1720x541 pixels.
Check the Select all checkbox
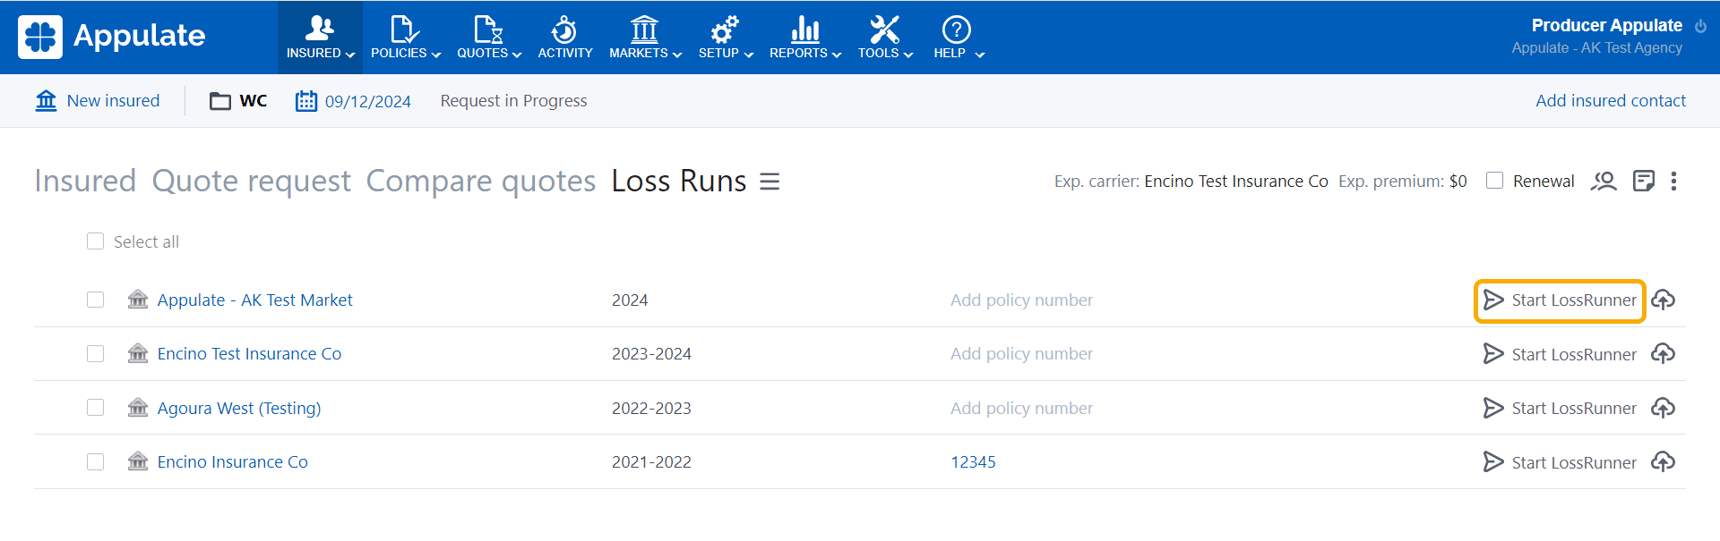pos(95,241)
